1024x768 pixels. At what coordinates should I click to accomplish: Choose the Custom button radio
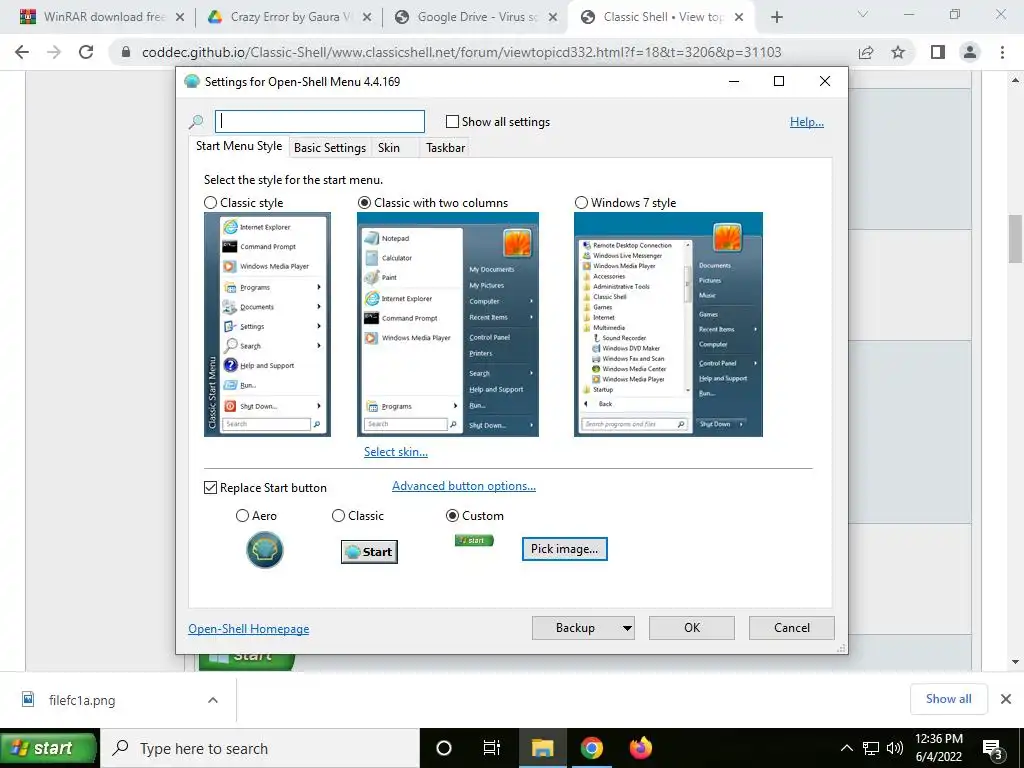click(452, 516)
